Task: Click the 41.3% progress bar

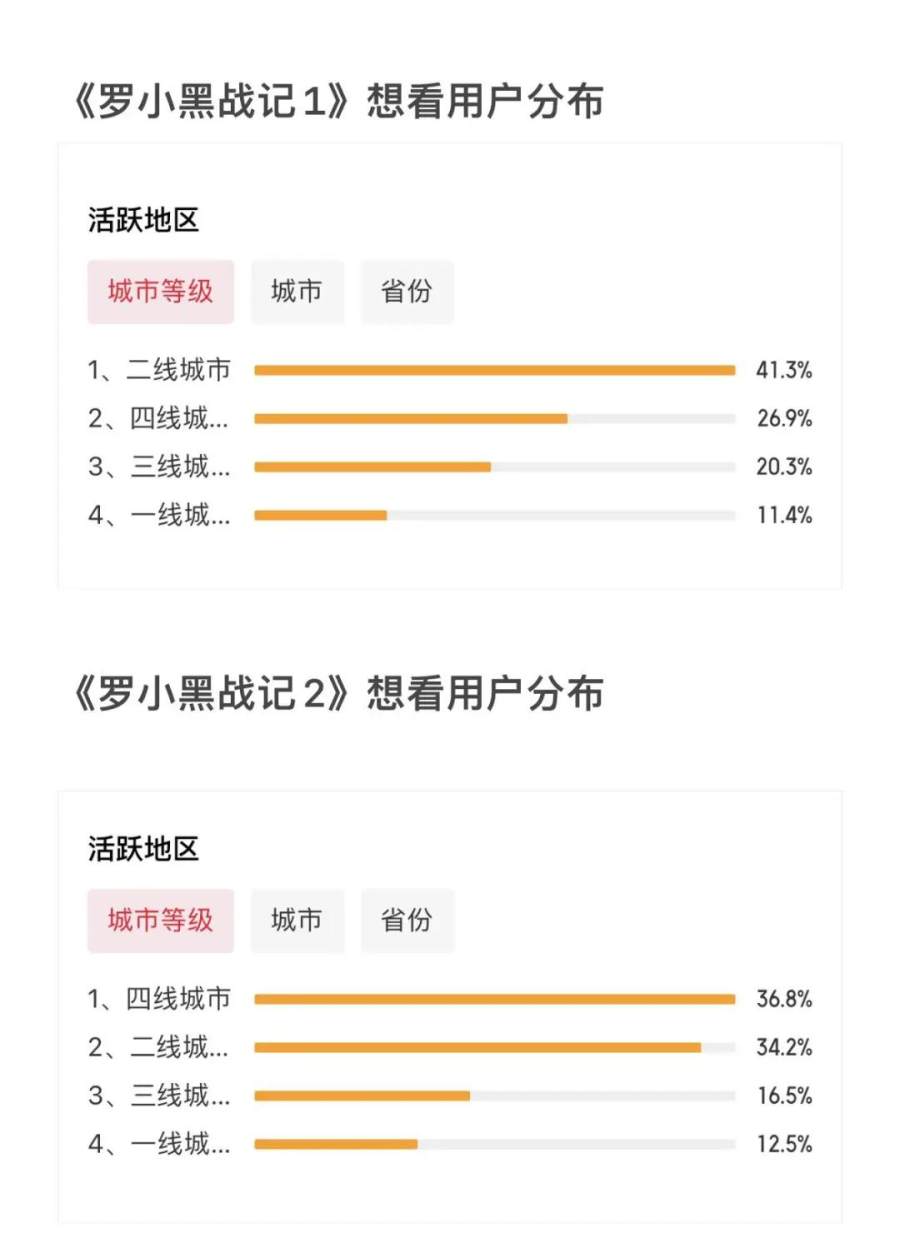Action: point(494,371)
